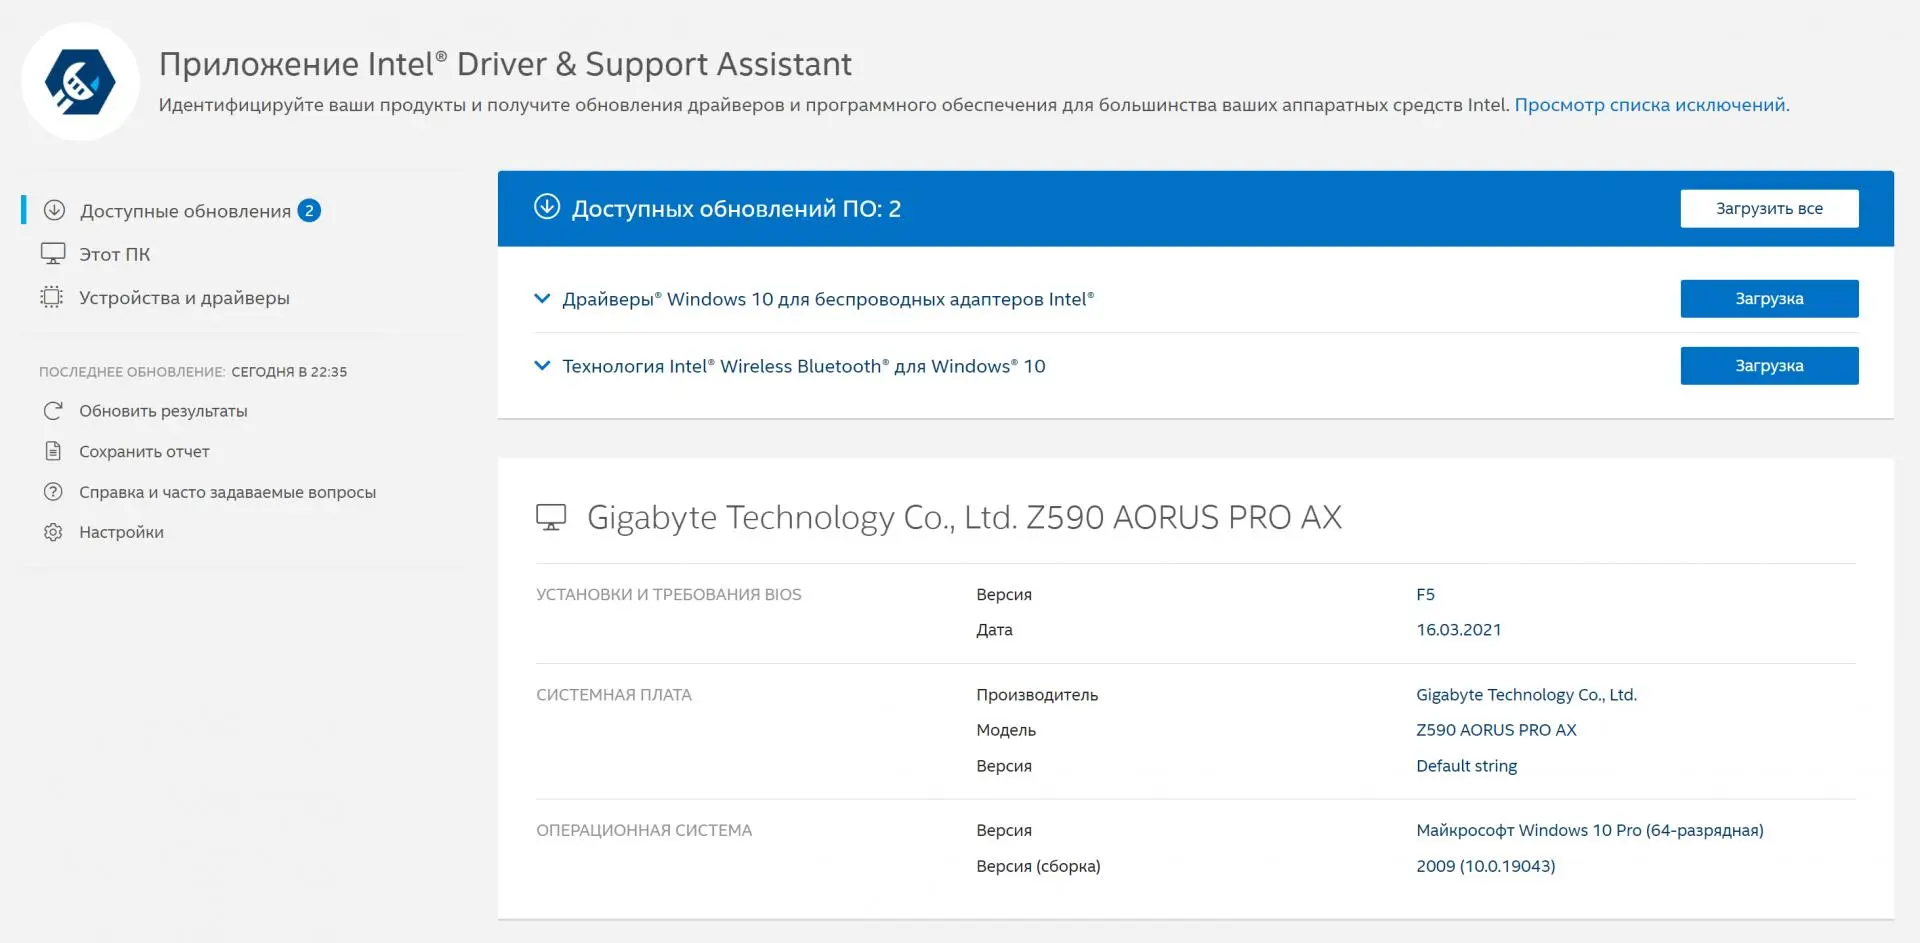The height and width of the screenshot is (943, 1920).
Task: Expand the Windows 10 wireless adapter drivers entry
Action: [x=542, y=299]
